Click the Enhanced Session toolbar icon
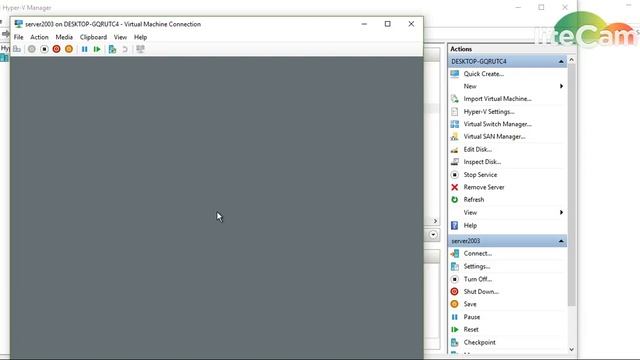The width and height of the screenshot is (640, 360). 140,49
